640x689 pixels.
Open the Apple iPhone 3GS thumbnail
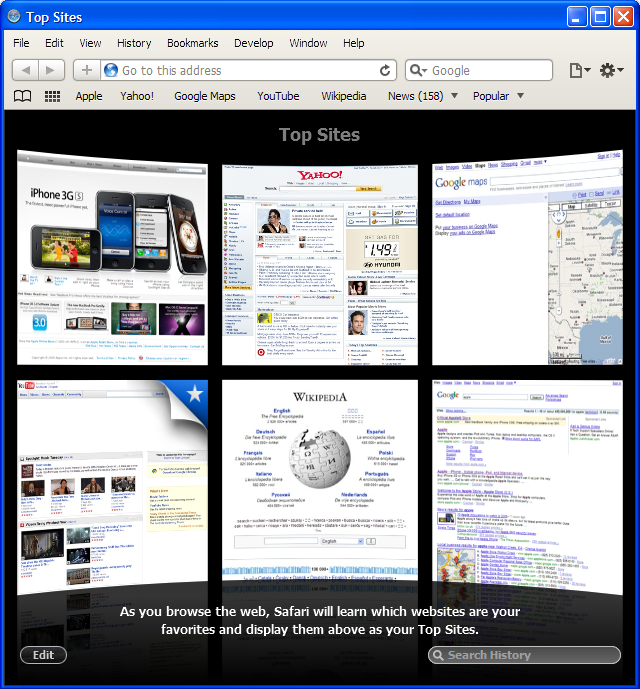[x=112, y=258]
